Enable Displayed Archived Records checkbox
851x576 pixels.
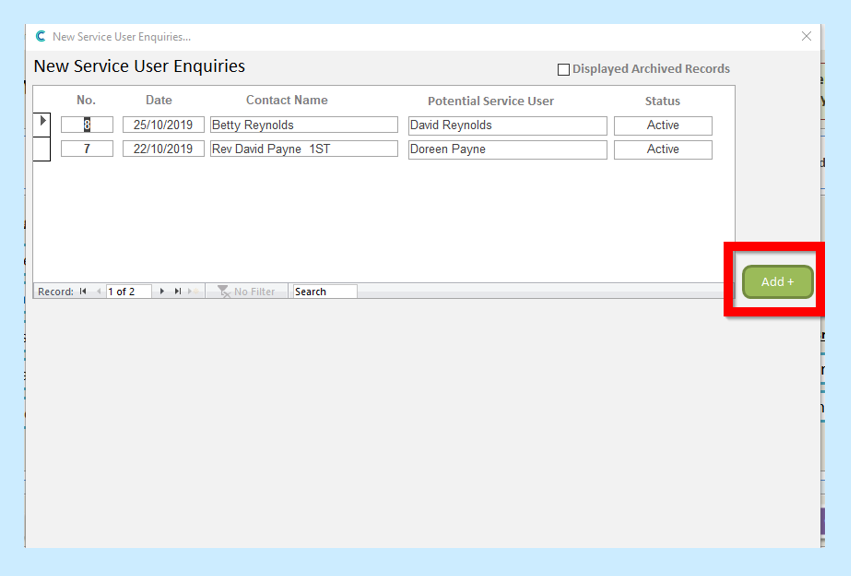pos(563,70)
